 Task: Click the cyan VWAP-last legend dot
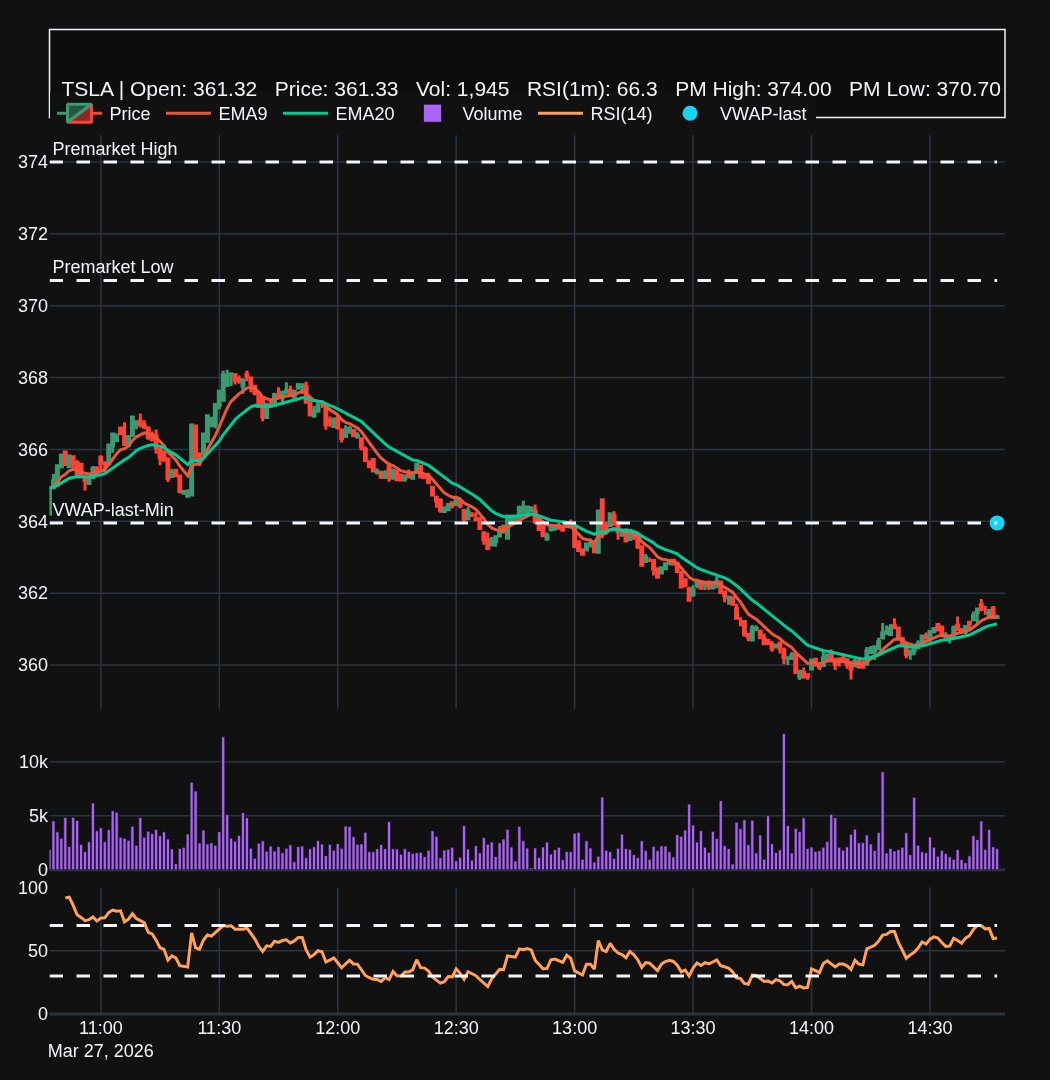pos(690,114)
